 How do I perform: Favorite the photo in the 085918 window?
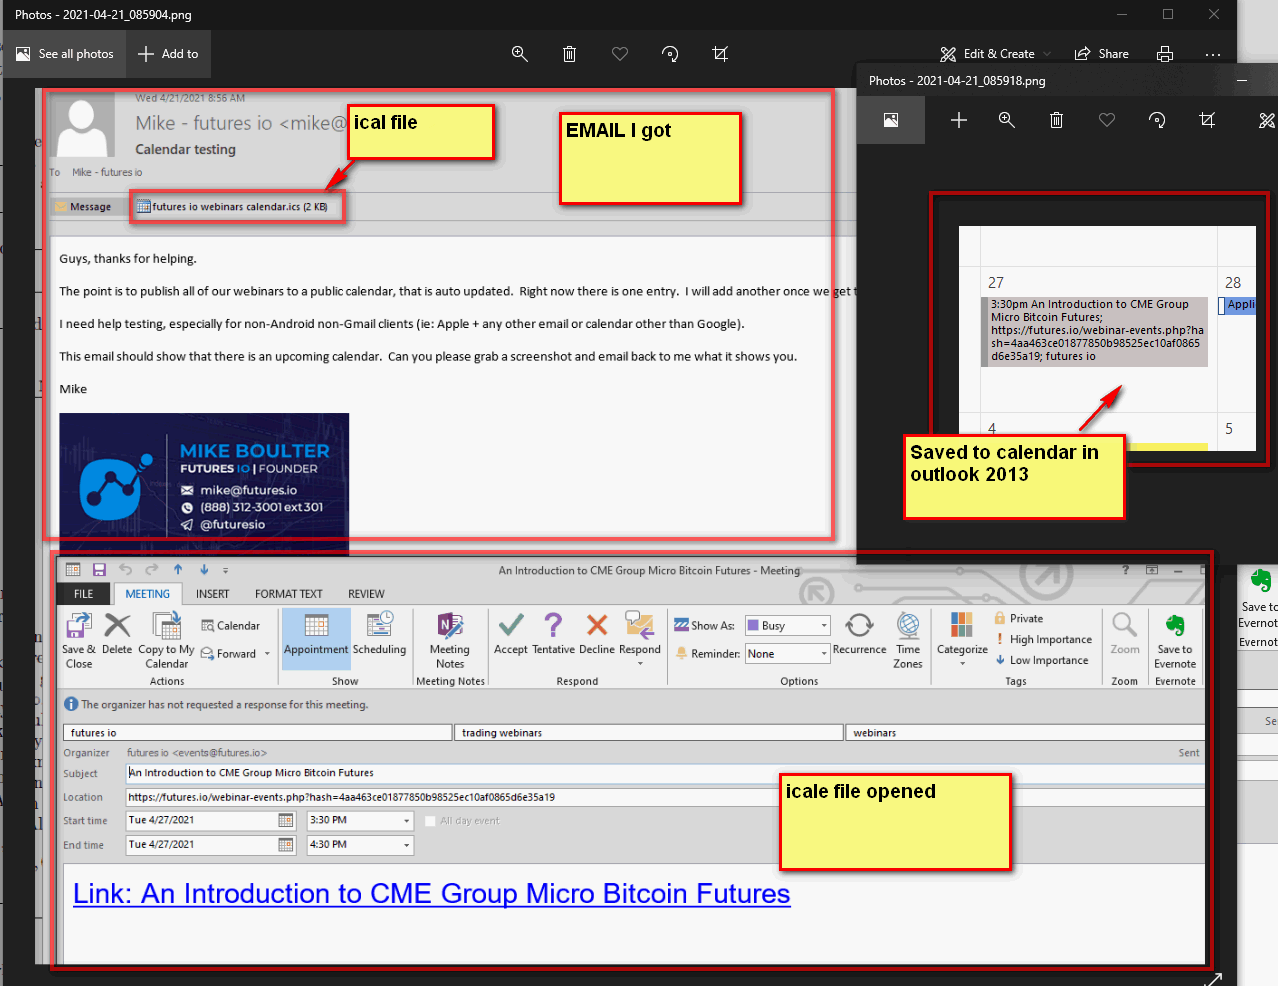(x=1107, y=120)
